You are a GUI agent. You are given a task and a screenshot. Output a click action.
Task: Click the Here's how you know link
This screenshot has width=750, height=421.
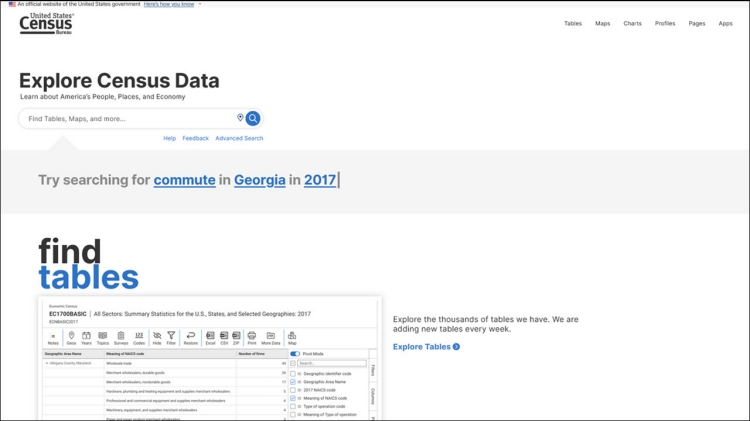point(169,4)
